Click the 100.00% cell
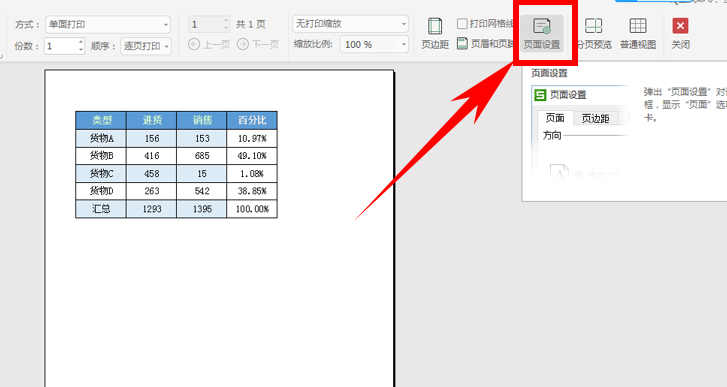Image resolution: width=727 pixels, height=387 pixels. [x=252, y=209]
